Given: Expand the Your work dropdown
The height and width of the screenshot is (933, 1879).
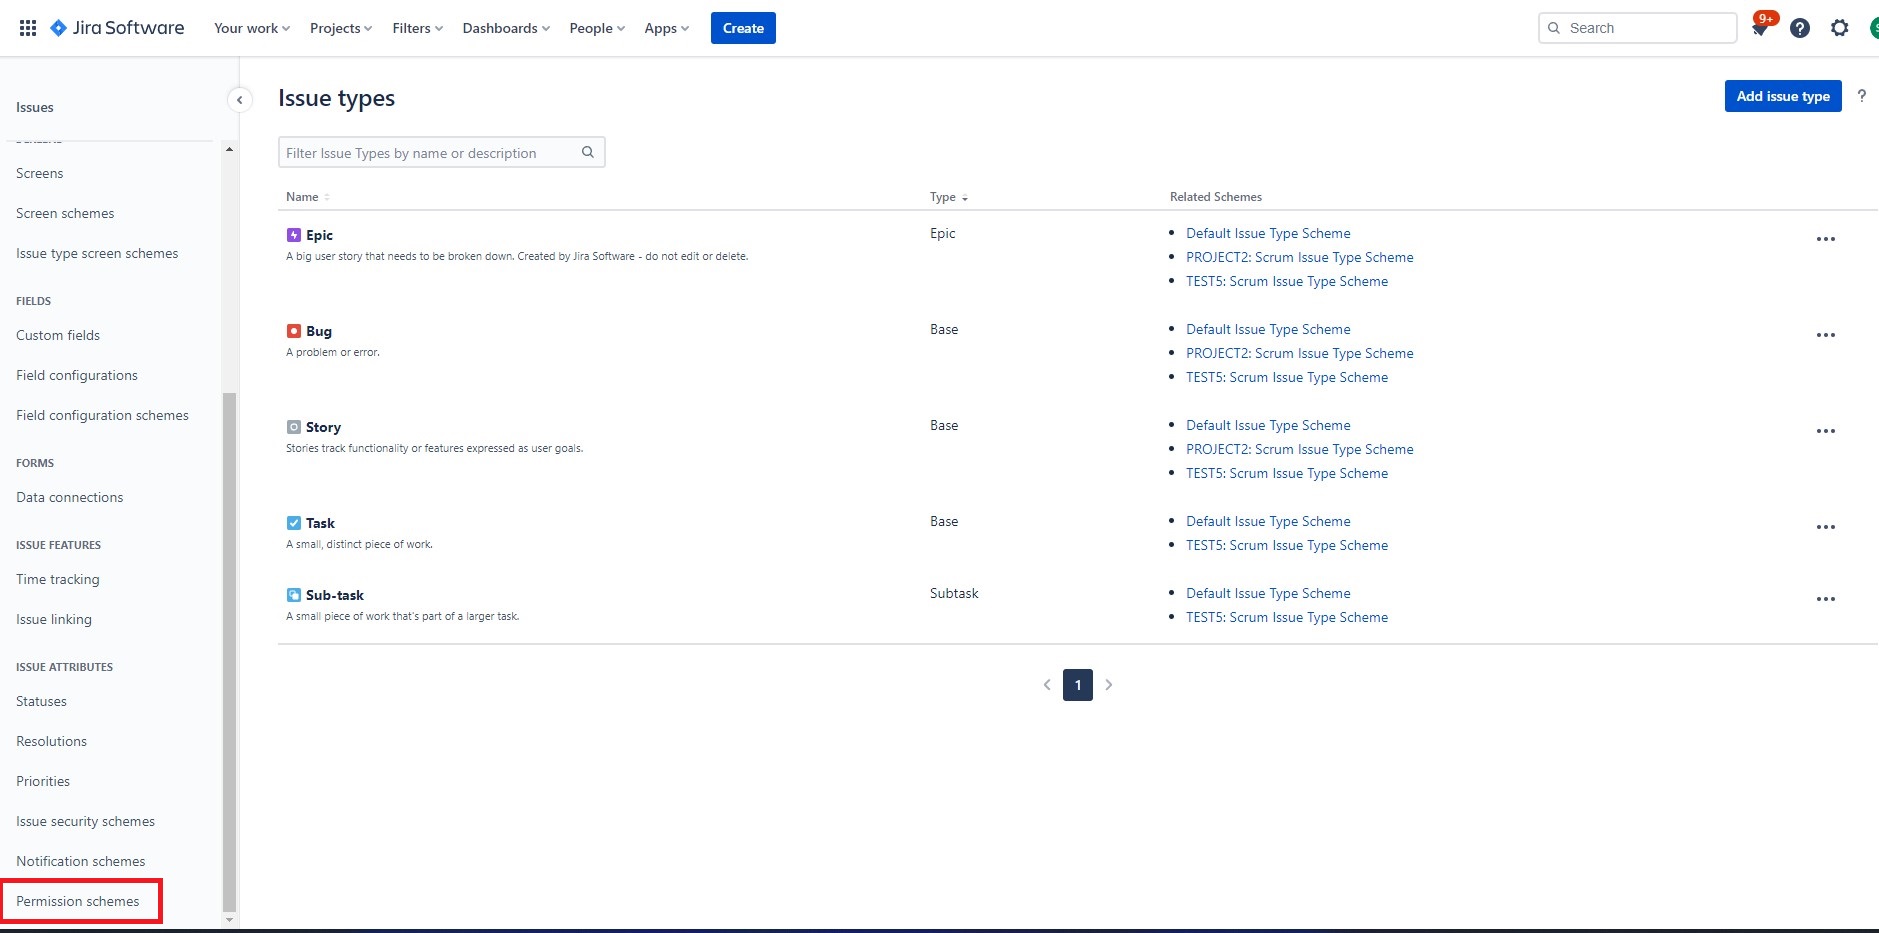Looking at the screenshot, I should 251,28.
